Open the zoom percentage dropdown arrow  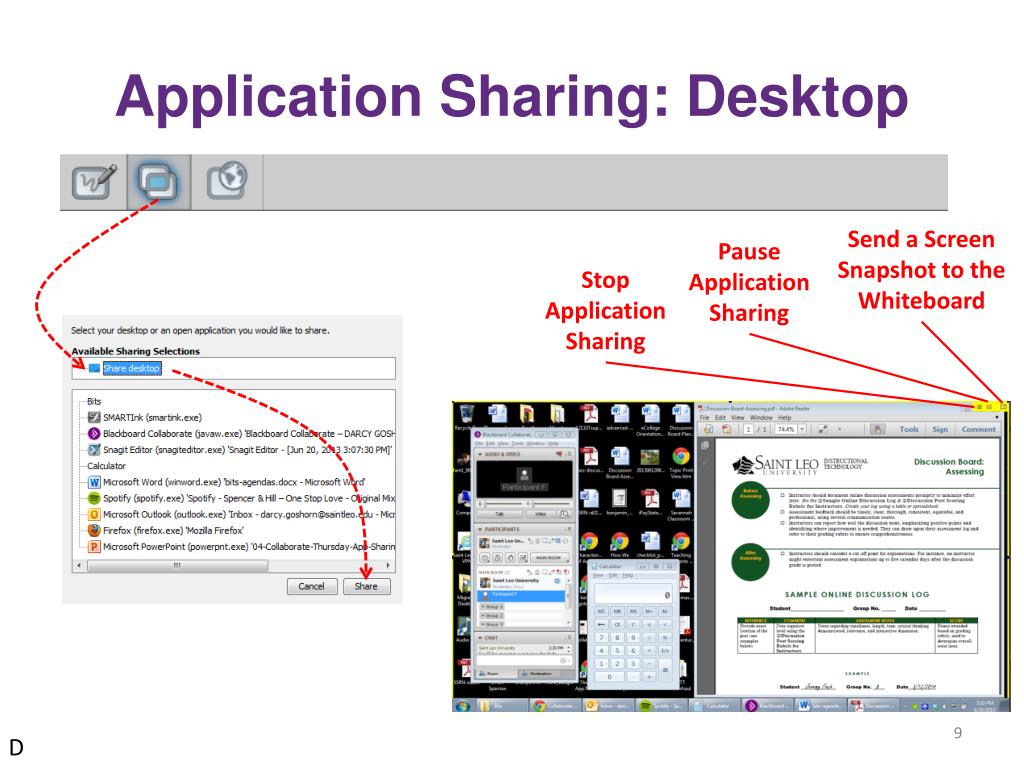(x=803, y=429)
